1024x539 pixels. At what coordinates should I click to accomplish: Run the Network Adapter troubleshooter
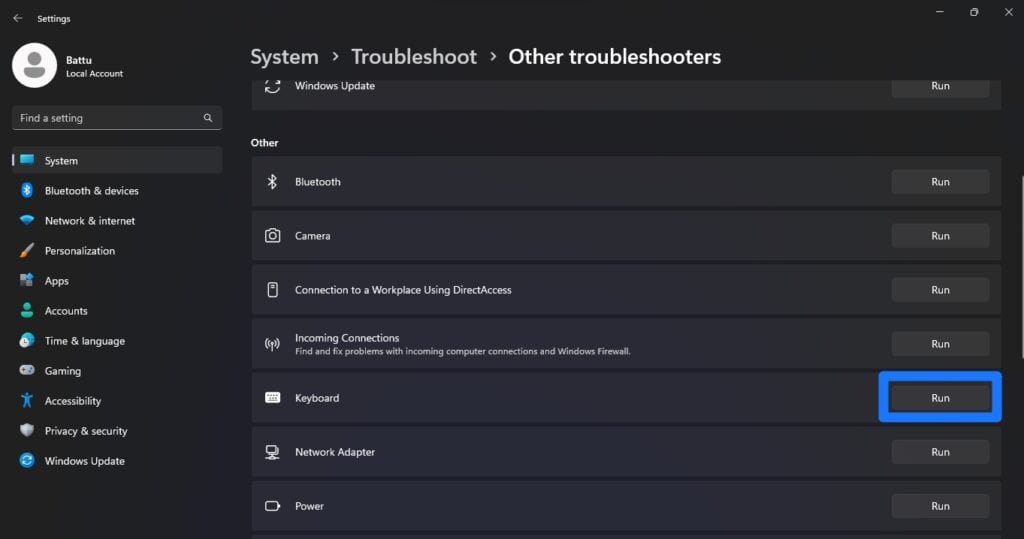pyautogui.click(x=940, y=452)
